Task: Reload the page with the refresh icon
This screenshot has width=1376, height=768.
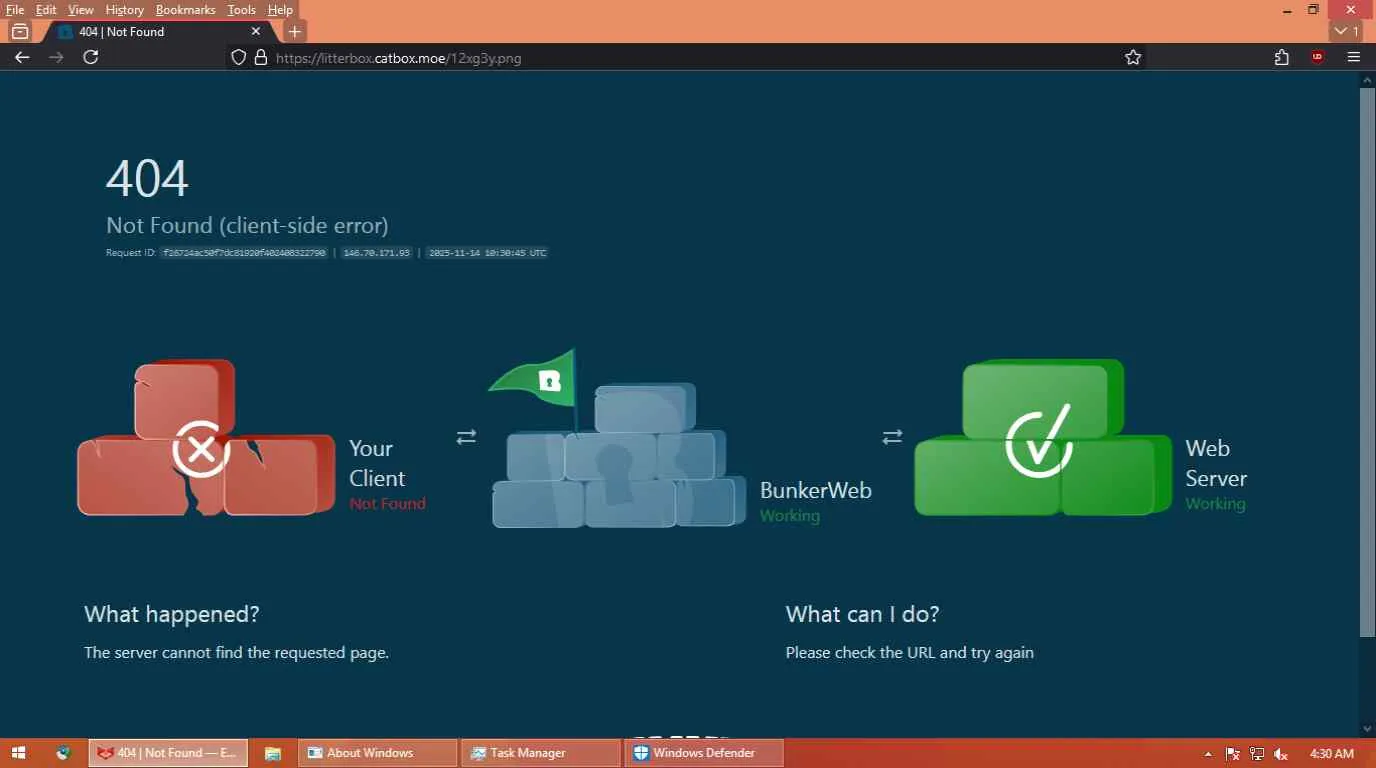Action: pos(90,57)
